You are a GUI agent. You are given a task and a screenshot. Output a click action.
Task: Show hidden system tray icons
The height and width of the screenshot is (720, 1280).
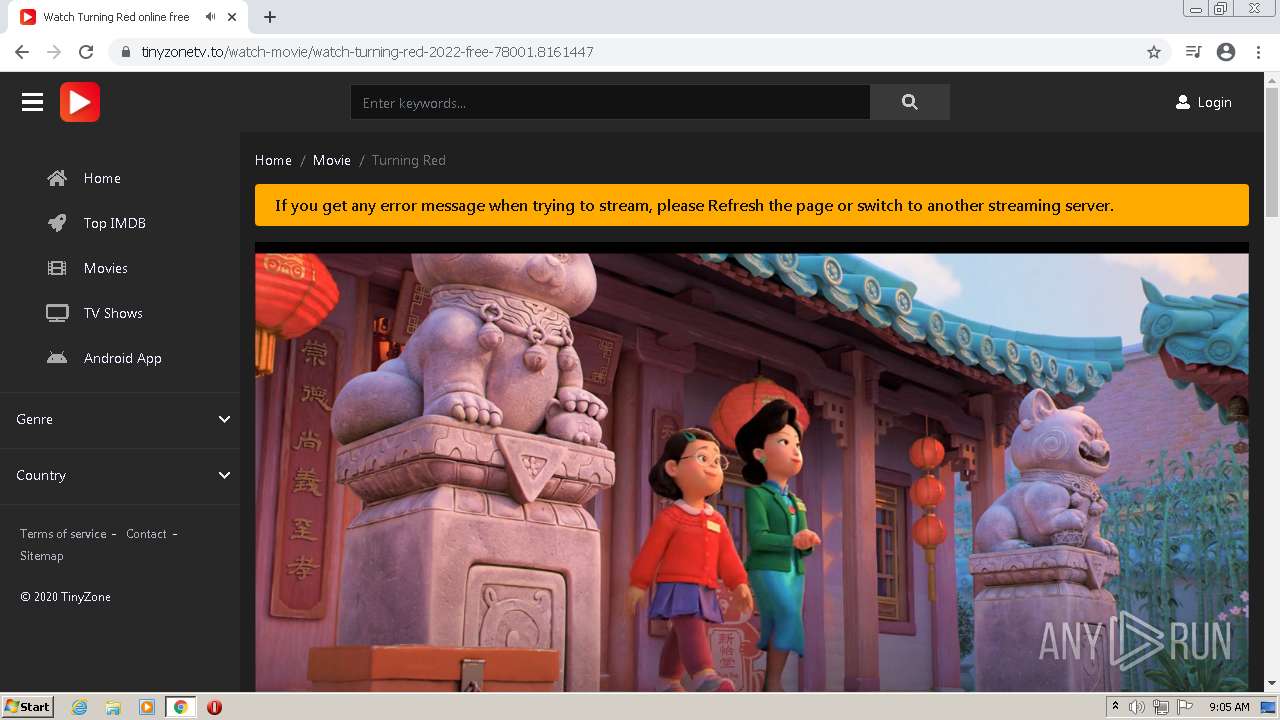pyautogui.click(x=1115, y=707)
